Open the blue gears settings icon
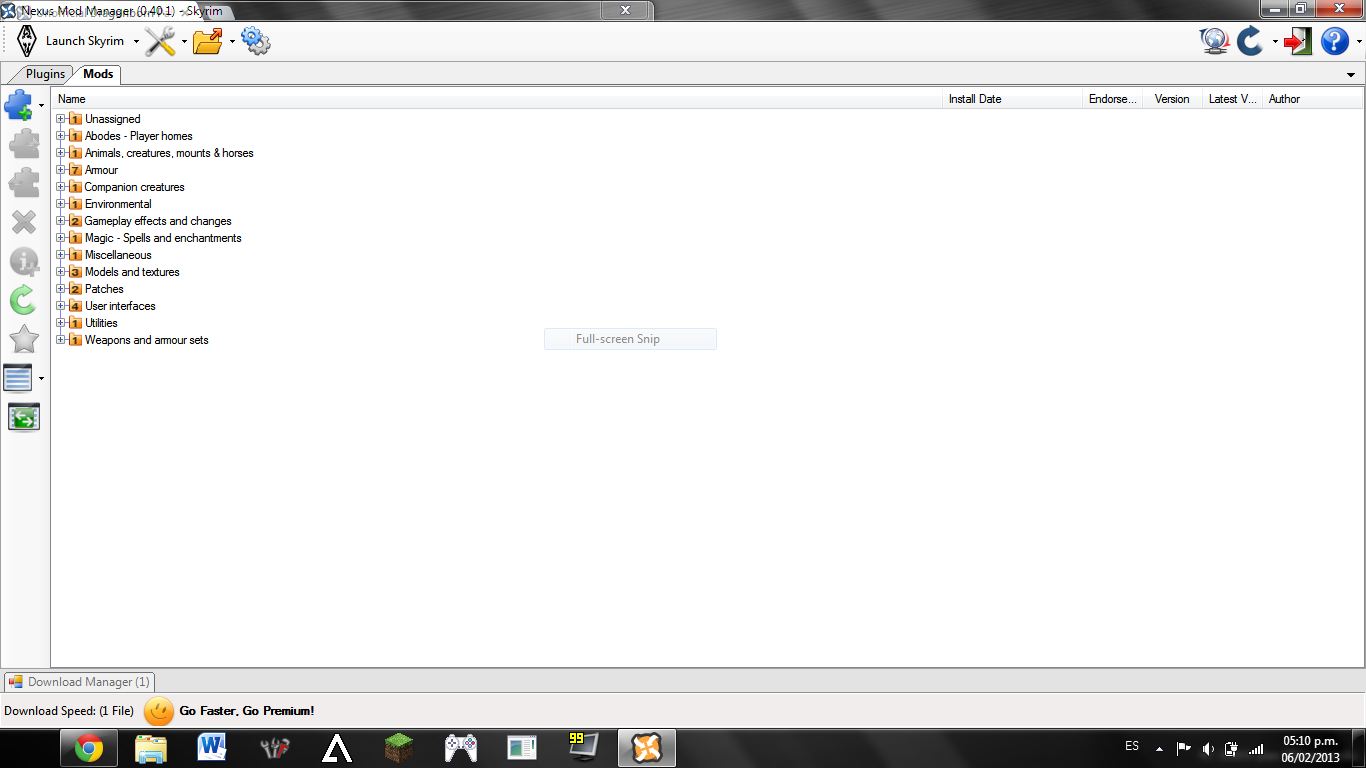 click(256, 41)
